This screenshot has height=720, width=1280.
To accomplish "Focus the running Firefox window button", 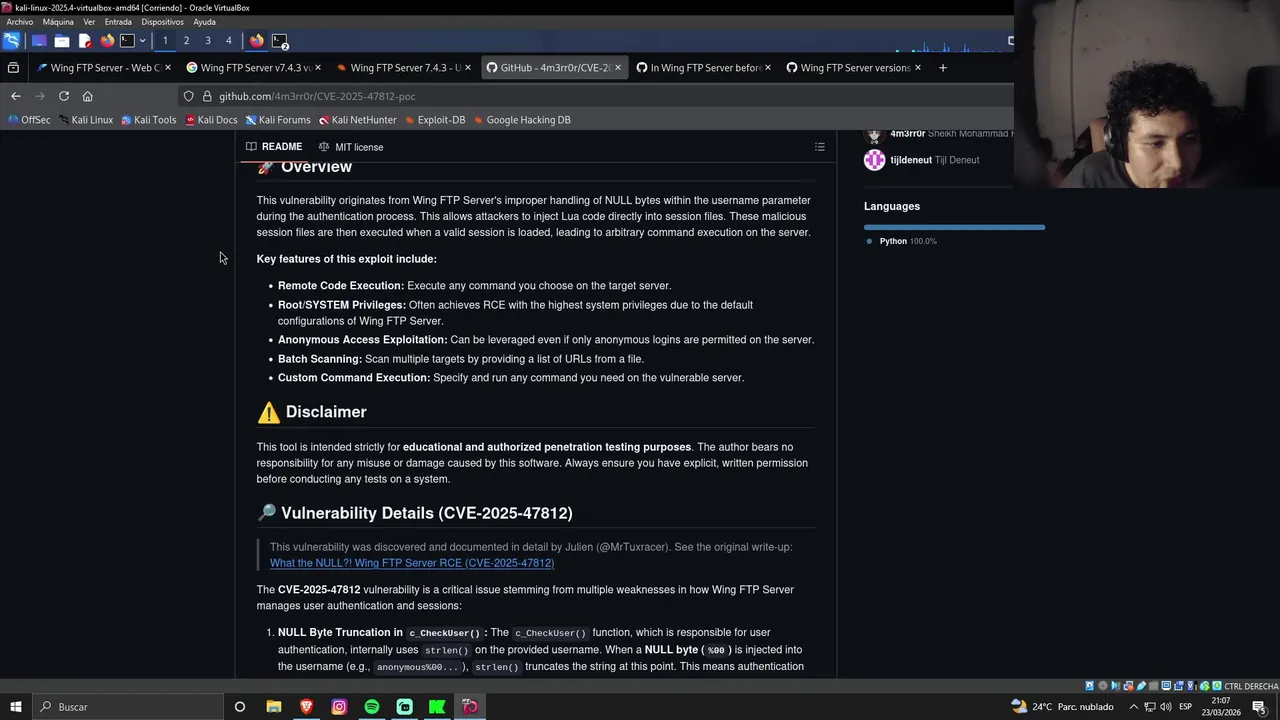I will [257, 41].
